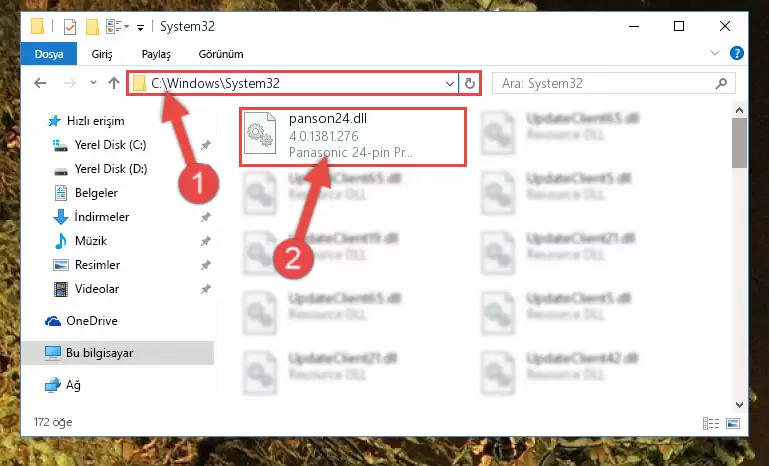The image size is (769, 466).
Task: Open the Paylaş ribbon tab
Action: click(156, 54)
